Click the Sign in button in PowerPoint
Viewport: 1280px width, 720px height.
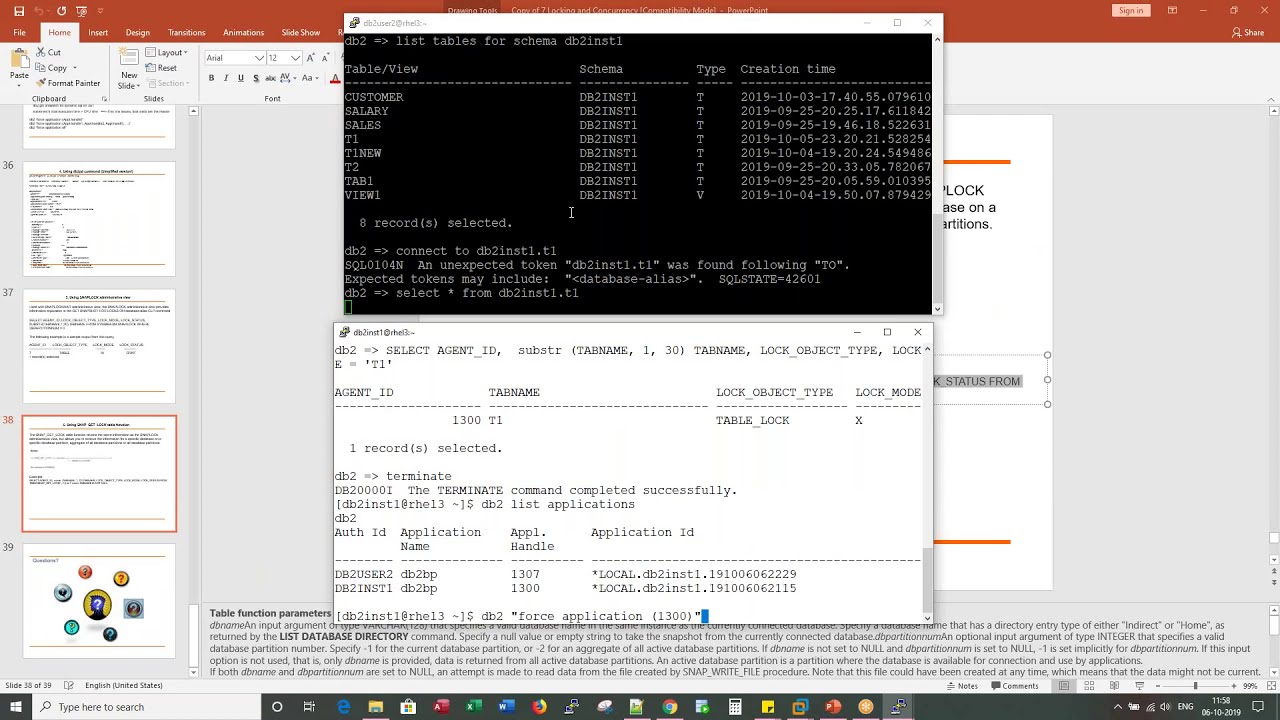point(1131,11)
